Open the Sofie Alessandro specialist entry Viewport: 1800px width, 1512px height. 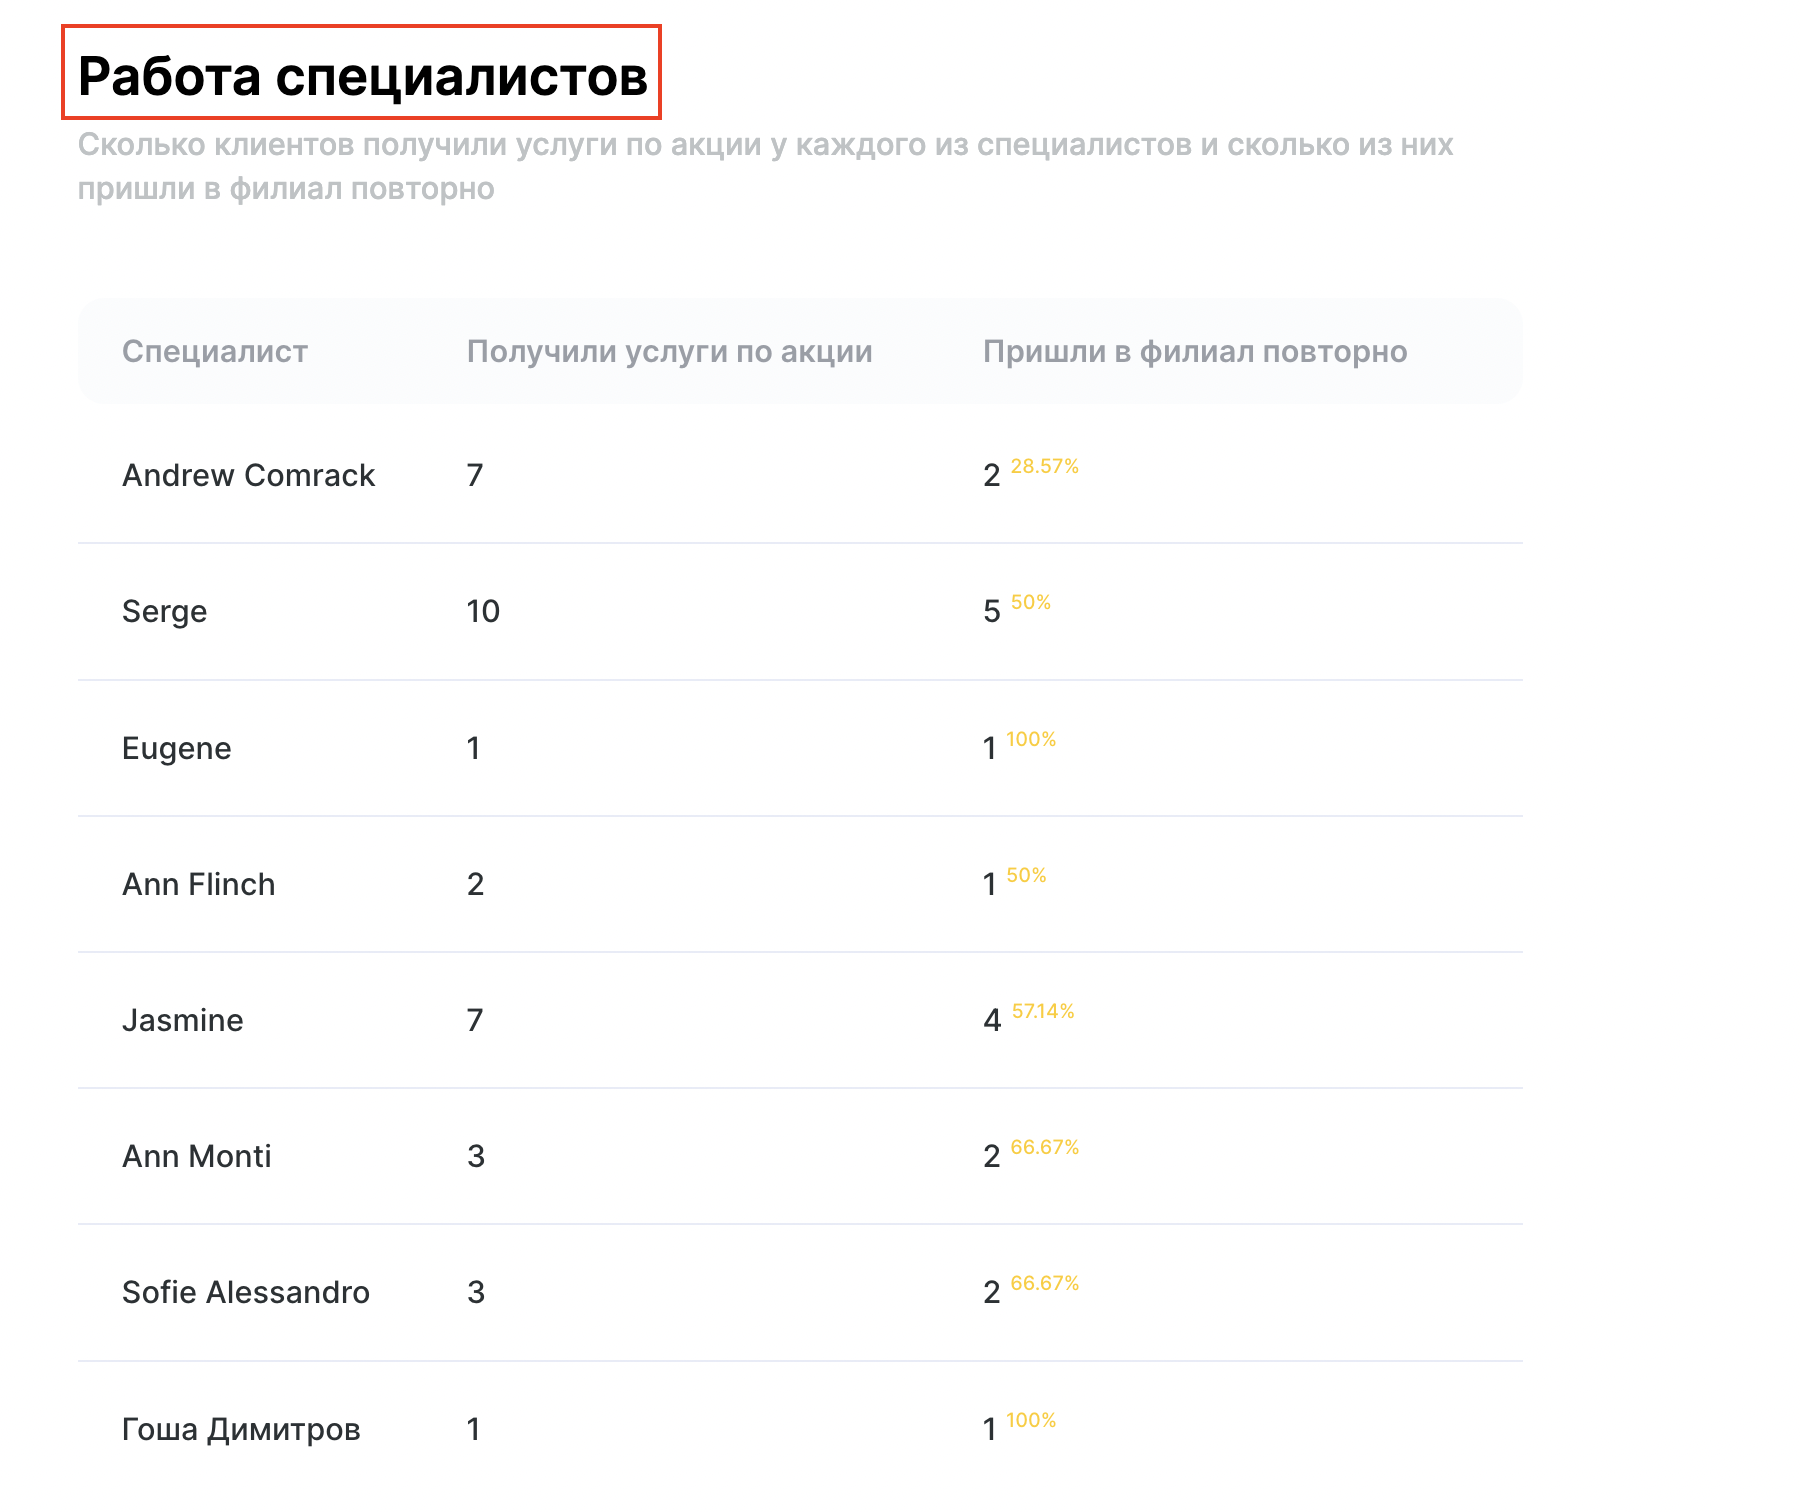[x=246, y=1292]
